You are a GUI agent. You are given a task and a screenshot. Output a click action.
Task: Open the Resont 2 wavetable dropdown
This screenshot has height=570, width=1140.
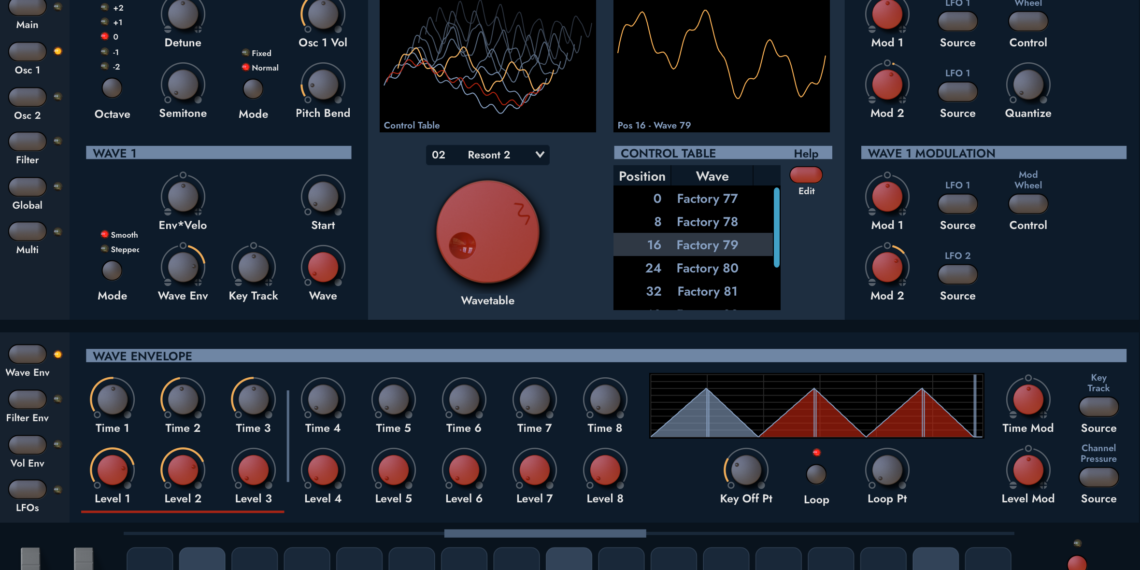(488, 155)
